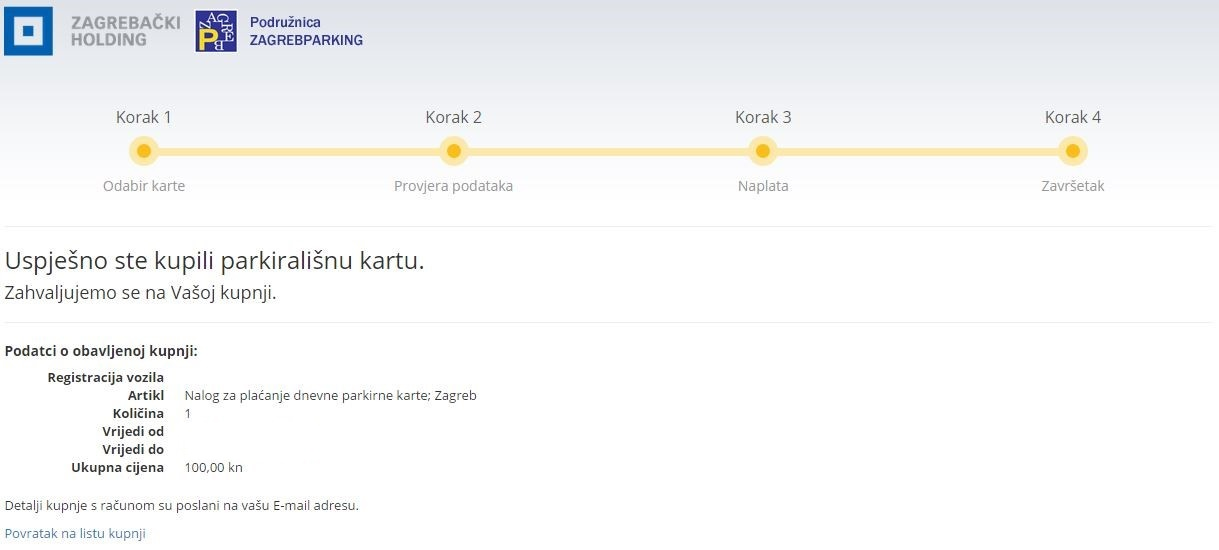Select the Naplata step label
The height and width of the screenshot is (550, 1219).
tap(763, 186)
